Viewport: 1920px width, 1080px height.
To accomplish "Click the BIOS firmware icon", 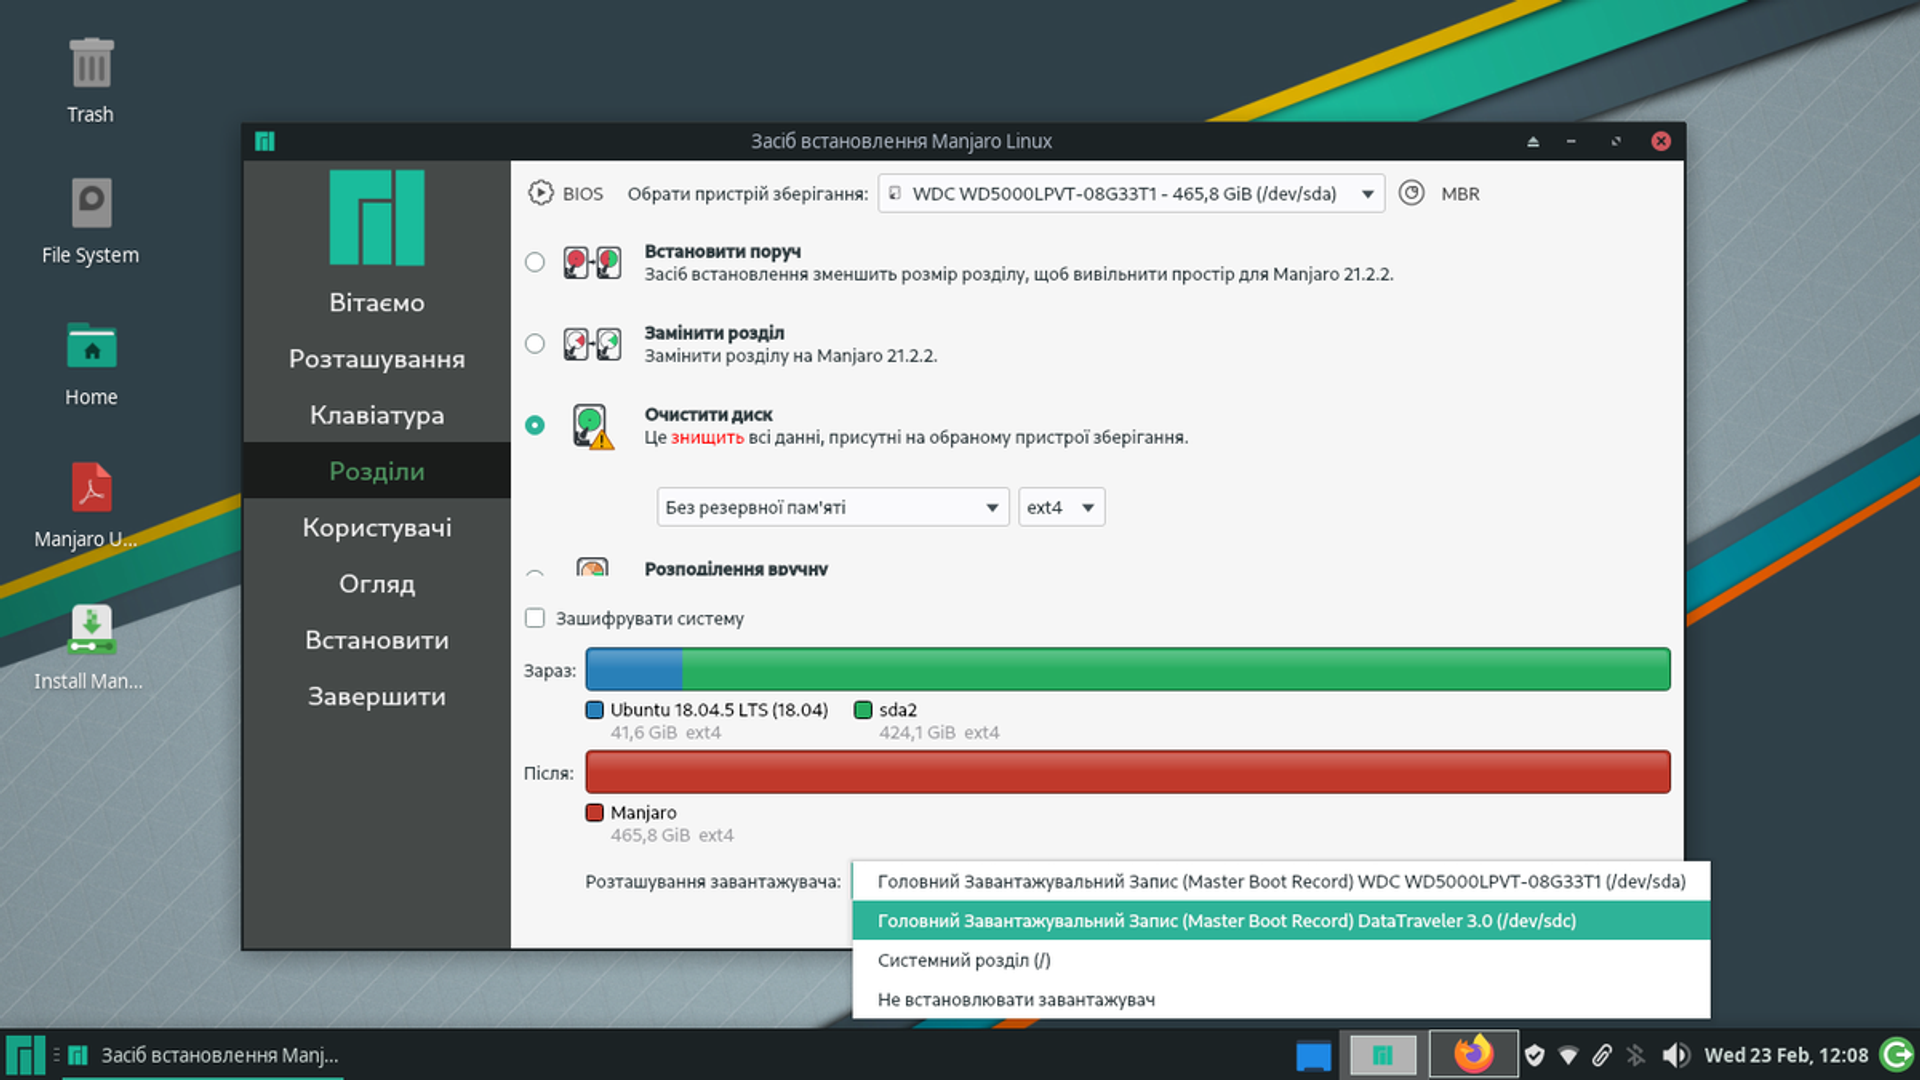I will coord(540,193).
